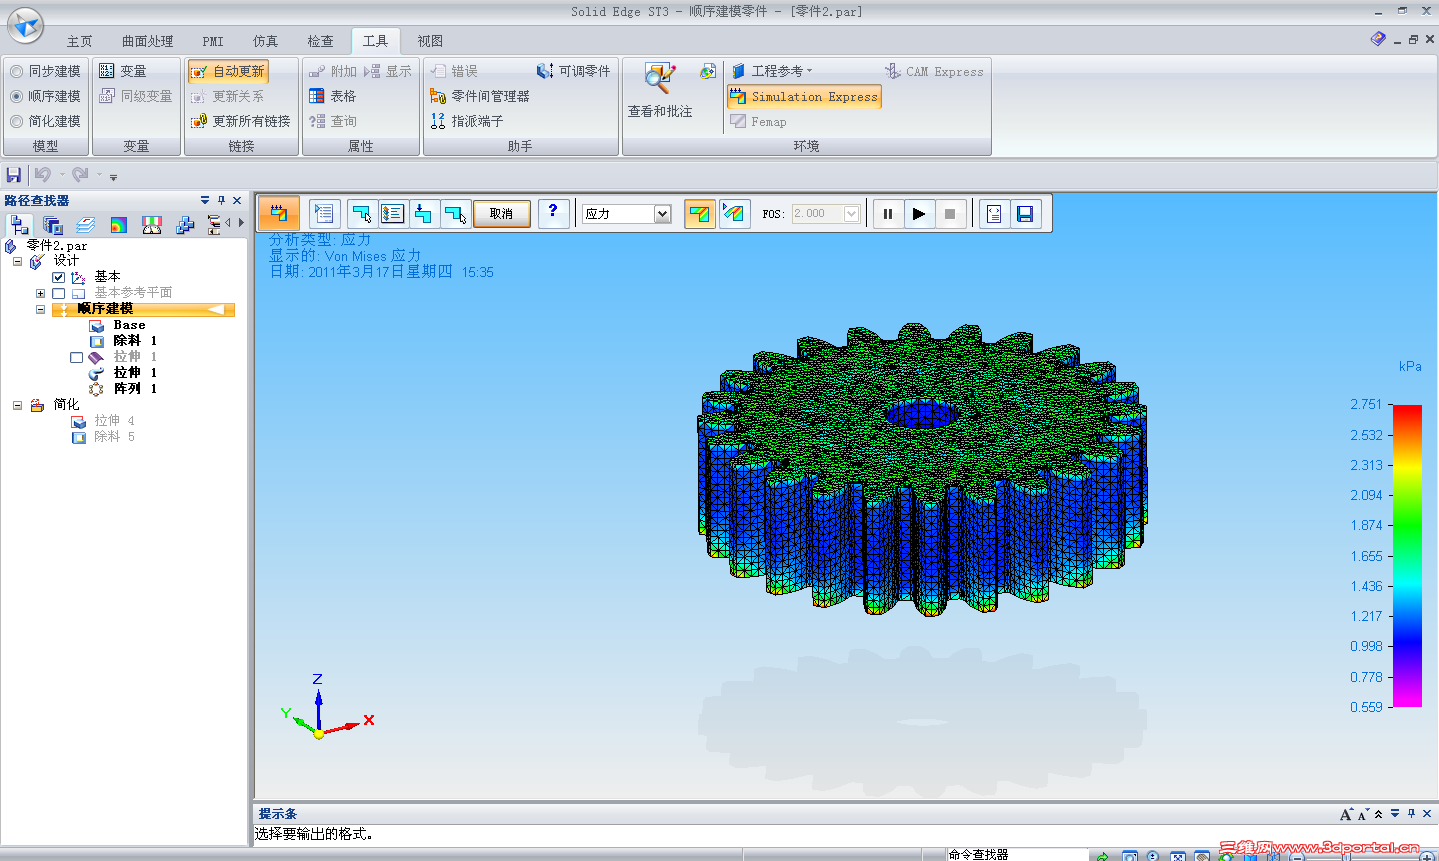The width and height of the screenshot is (1439, 861).
Task: Switch to the 主页 ribbon tab
Action: pos(80,41)
